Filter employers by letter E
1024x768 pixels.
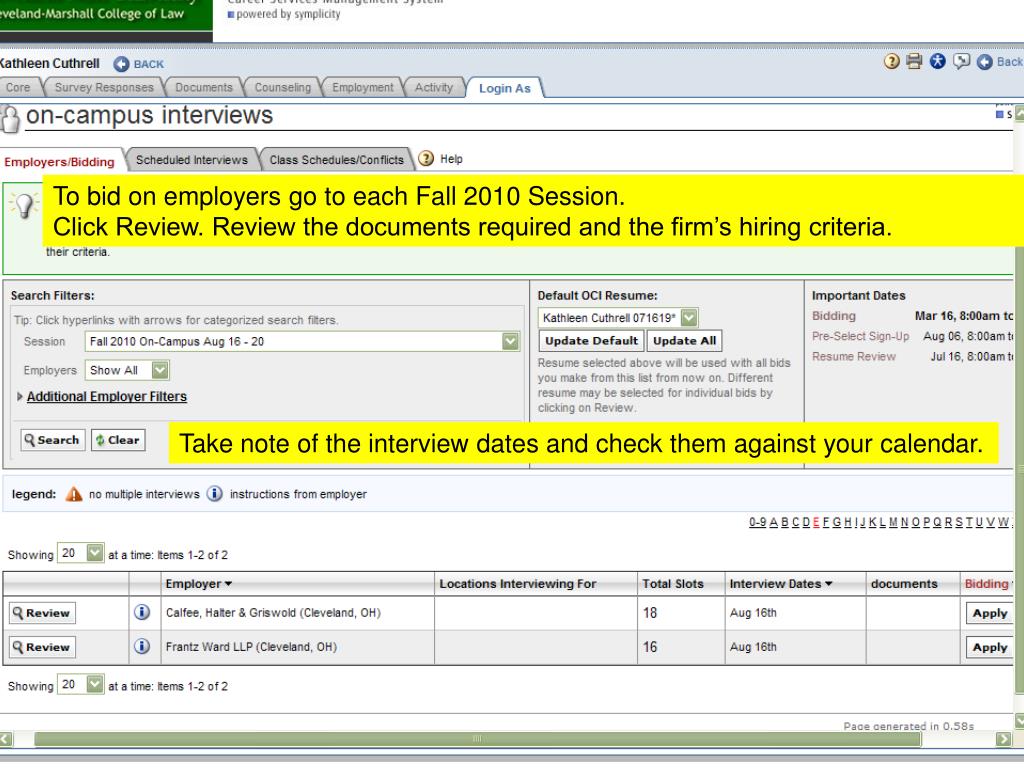click(x=816, y=522)
